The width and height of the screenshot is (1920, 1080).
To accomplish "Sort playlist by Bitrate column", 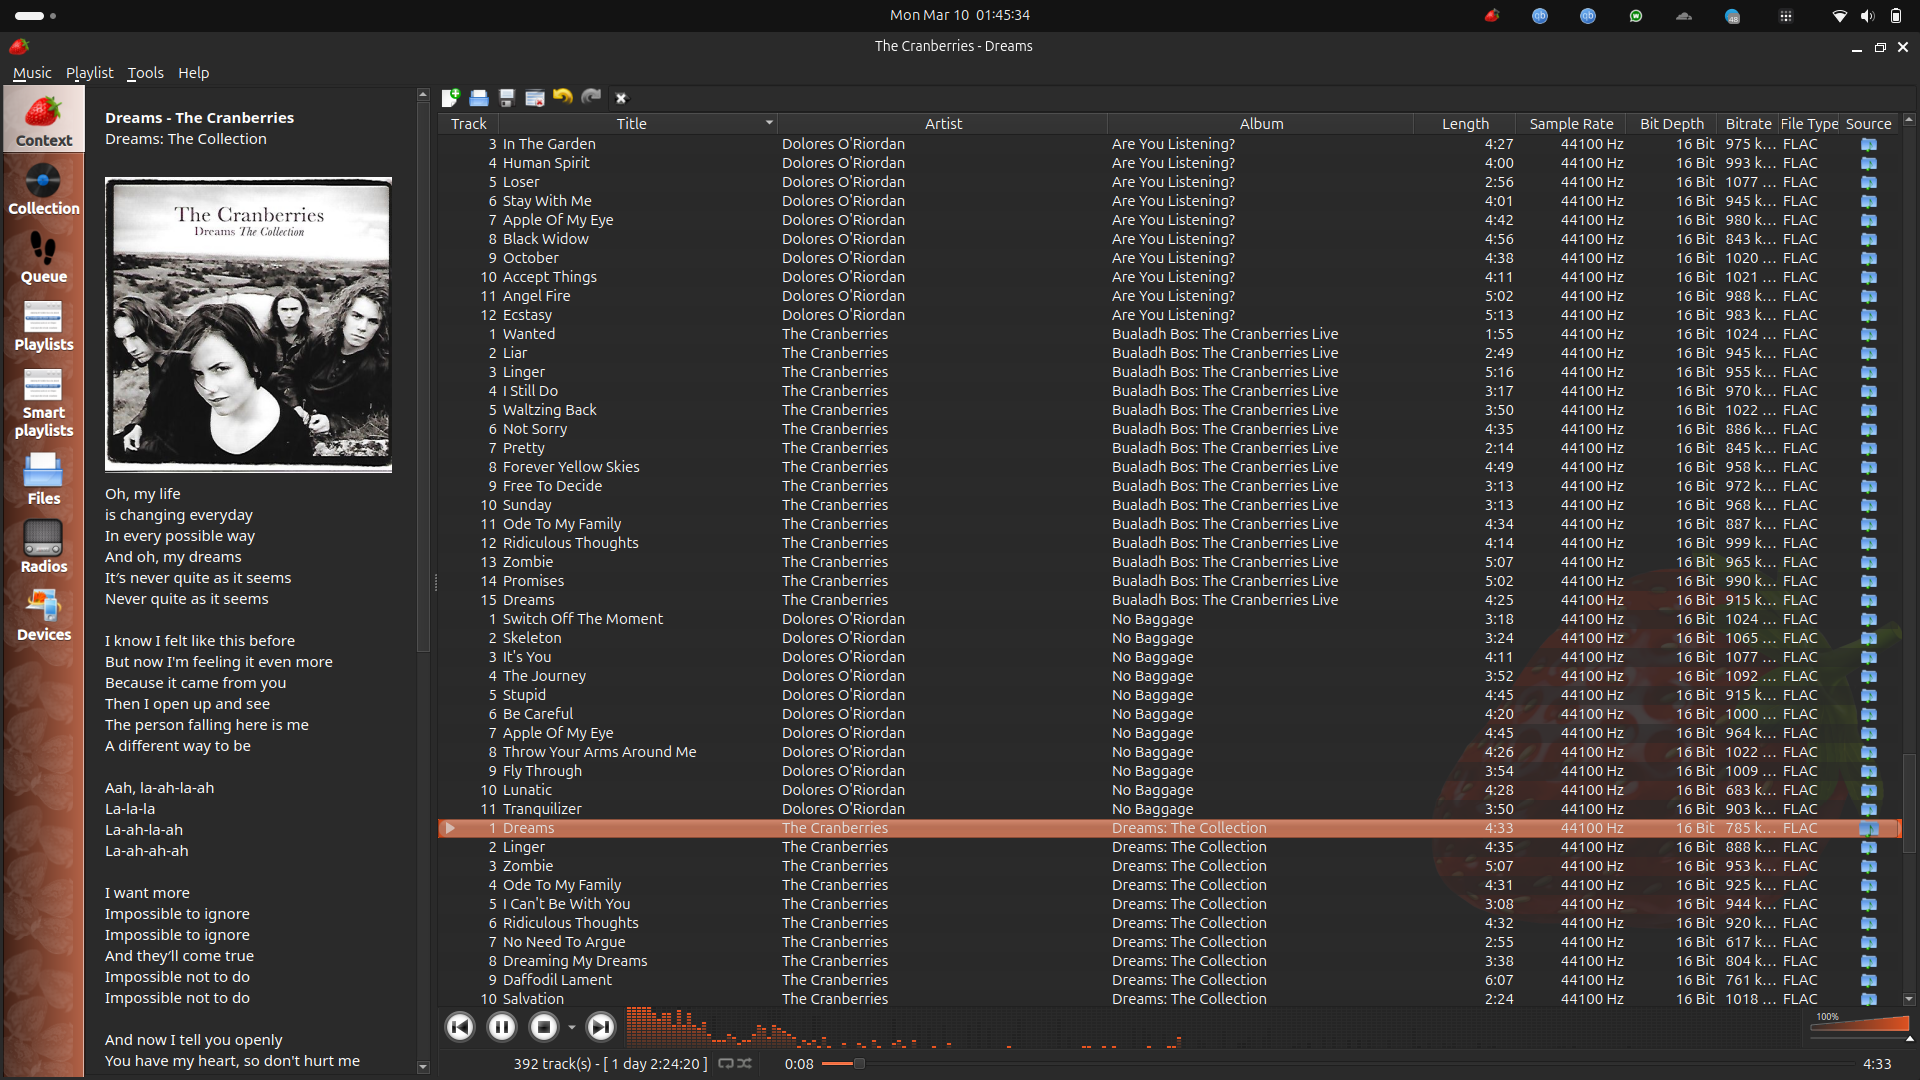I will [x=1748, y=124].
